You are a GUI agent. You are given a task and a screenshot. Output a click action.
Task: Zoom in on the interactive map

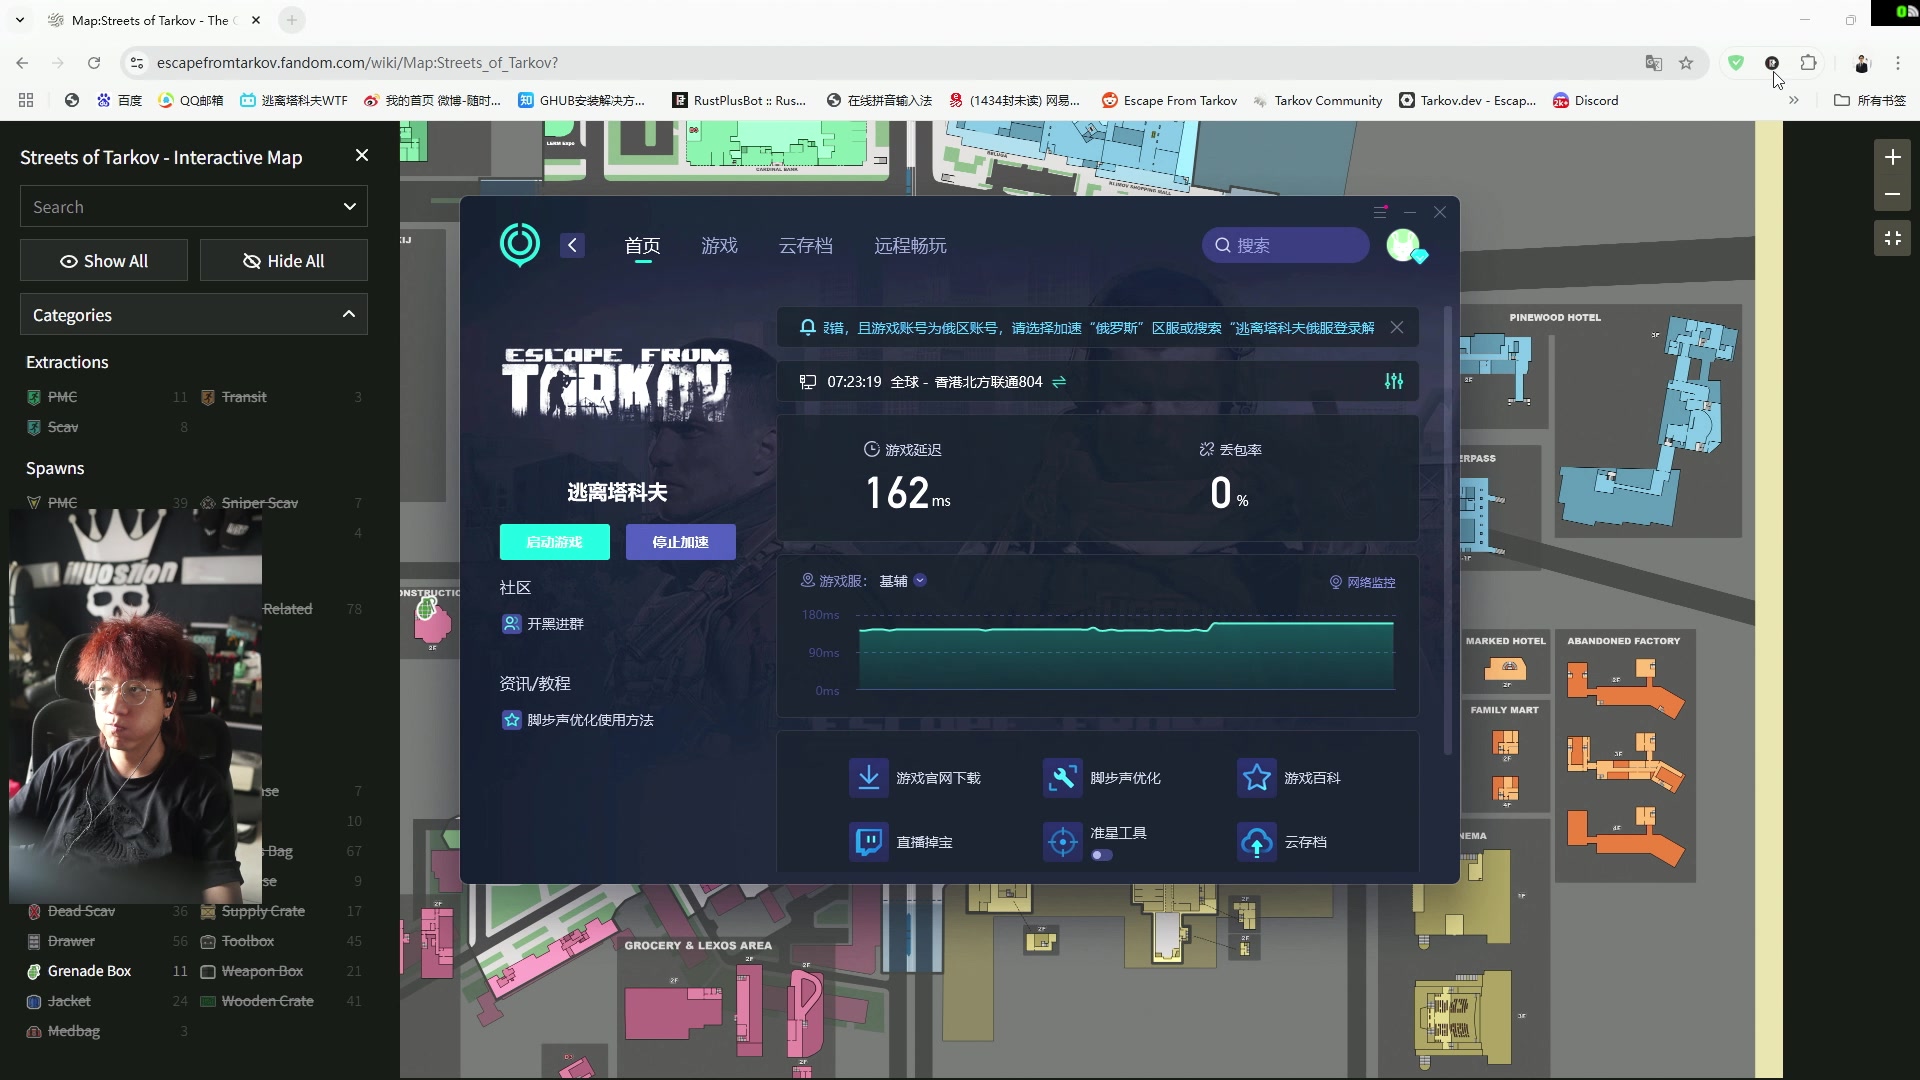pyautogui.click(x=1892, y=157)
